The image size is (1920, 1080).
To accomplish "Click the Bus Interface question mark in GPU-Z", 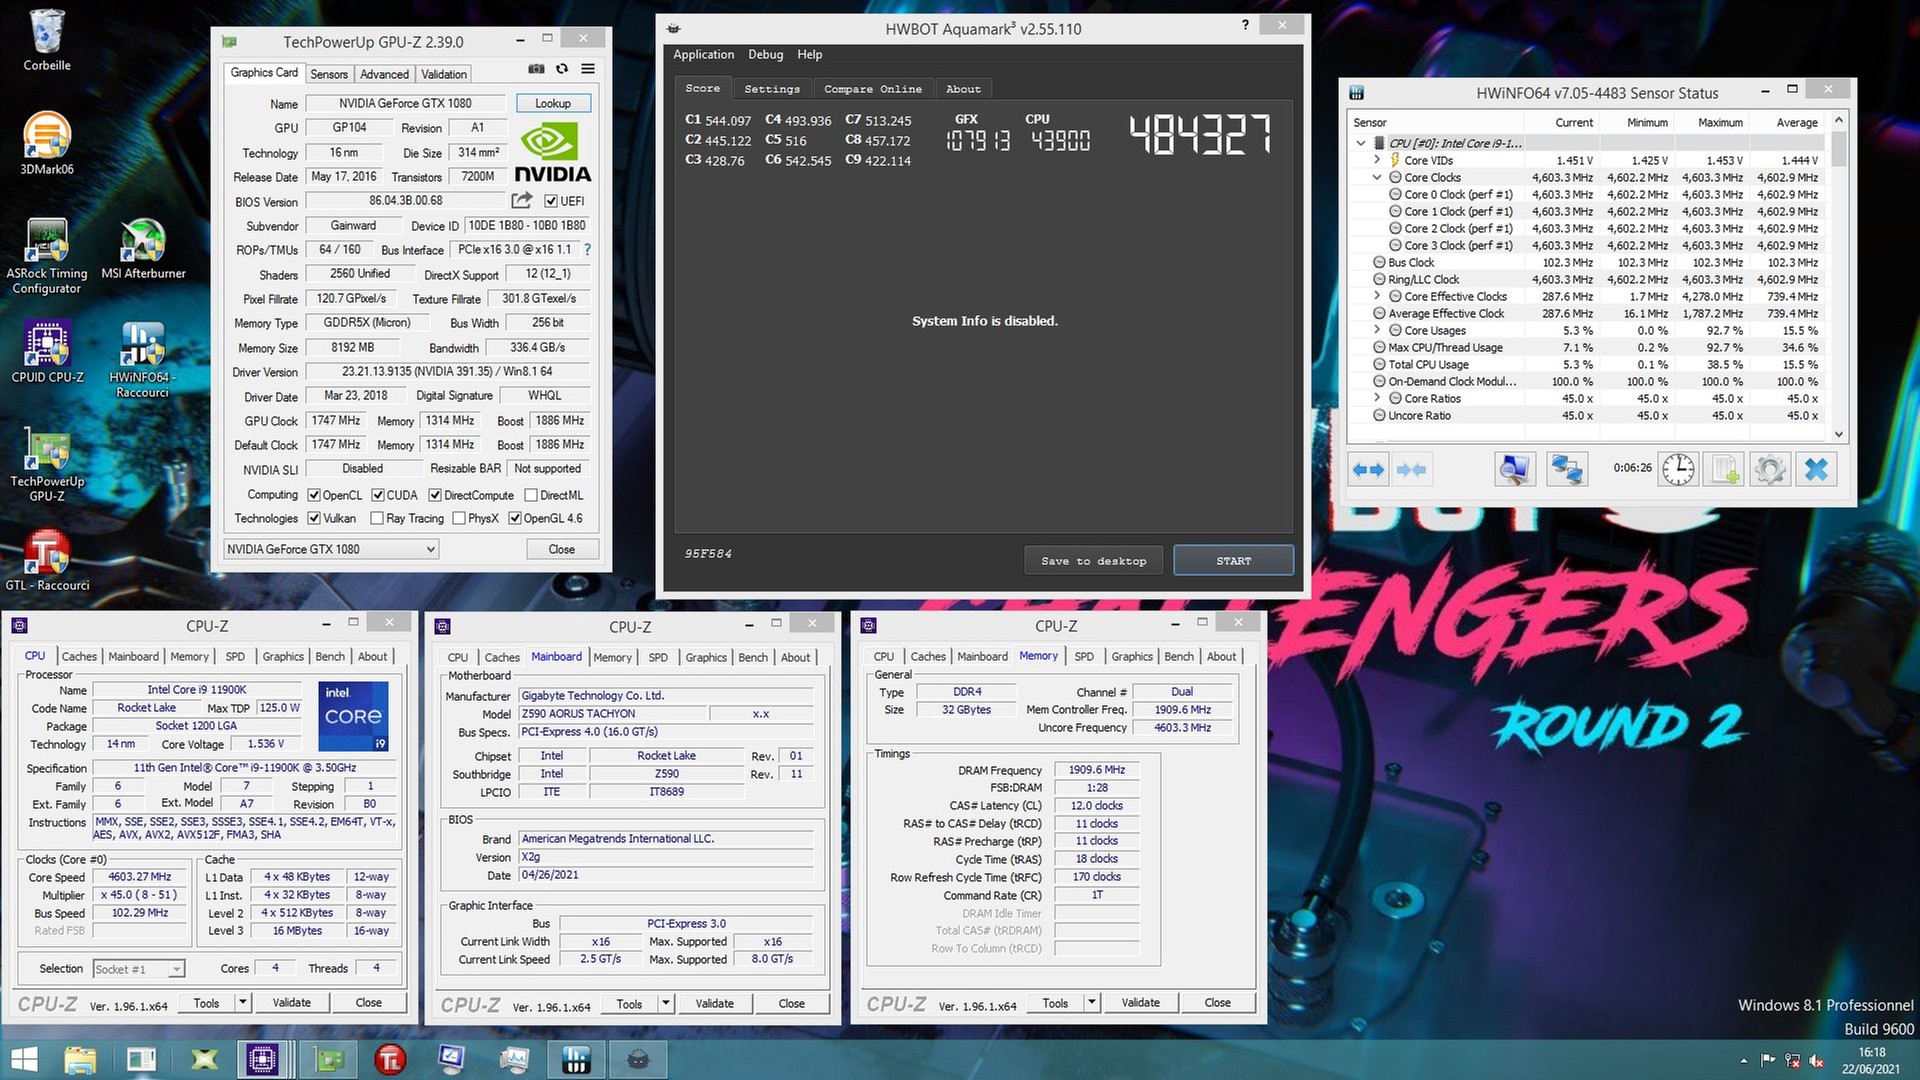I will [588, 250].
